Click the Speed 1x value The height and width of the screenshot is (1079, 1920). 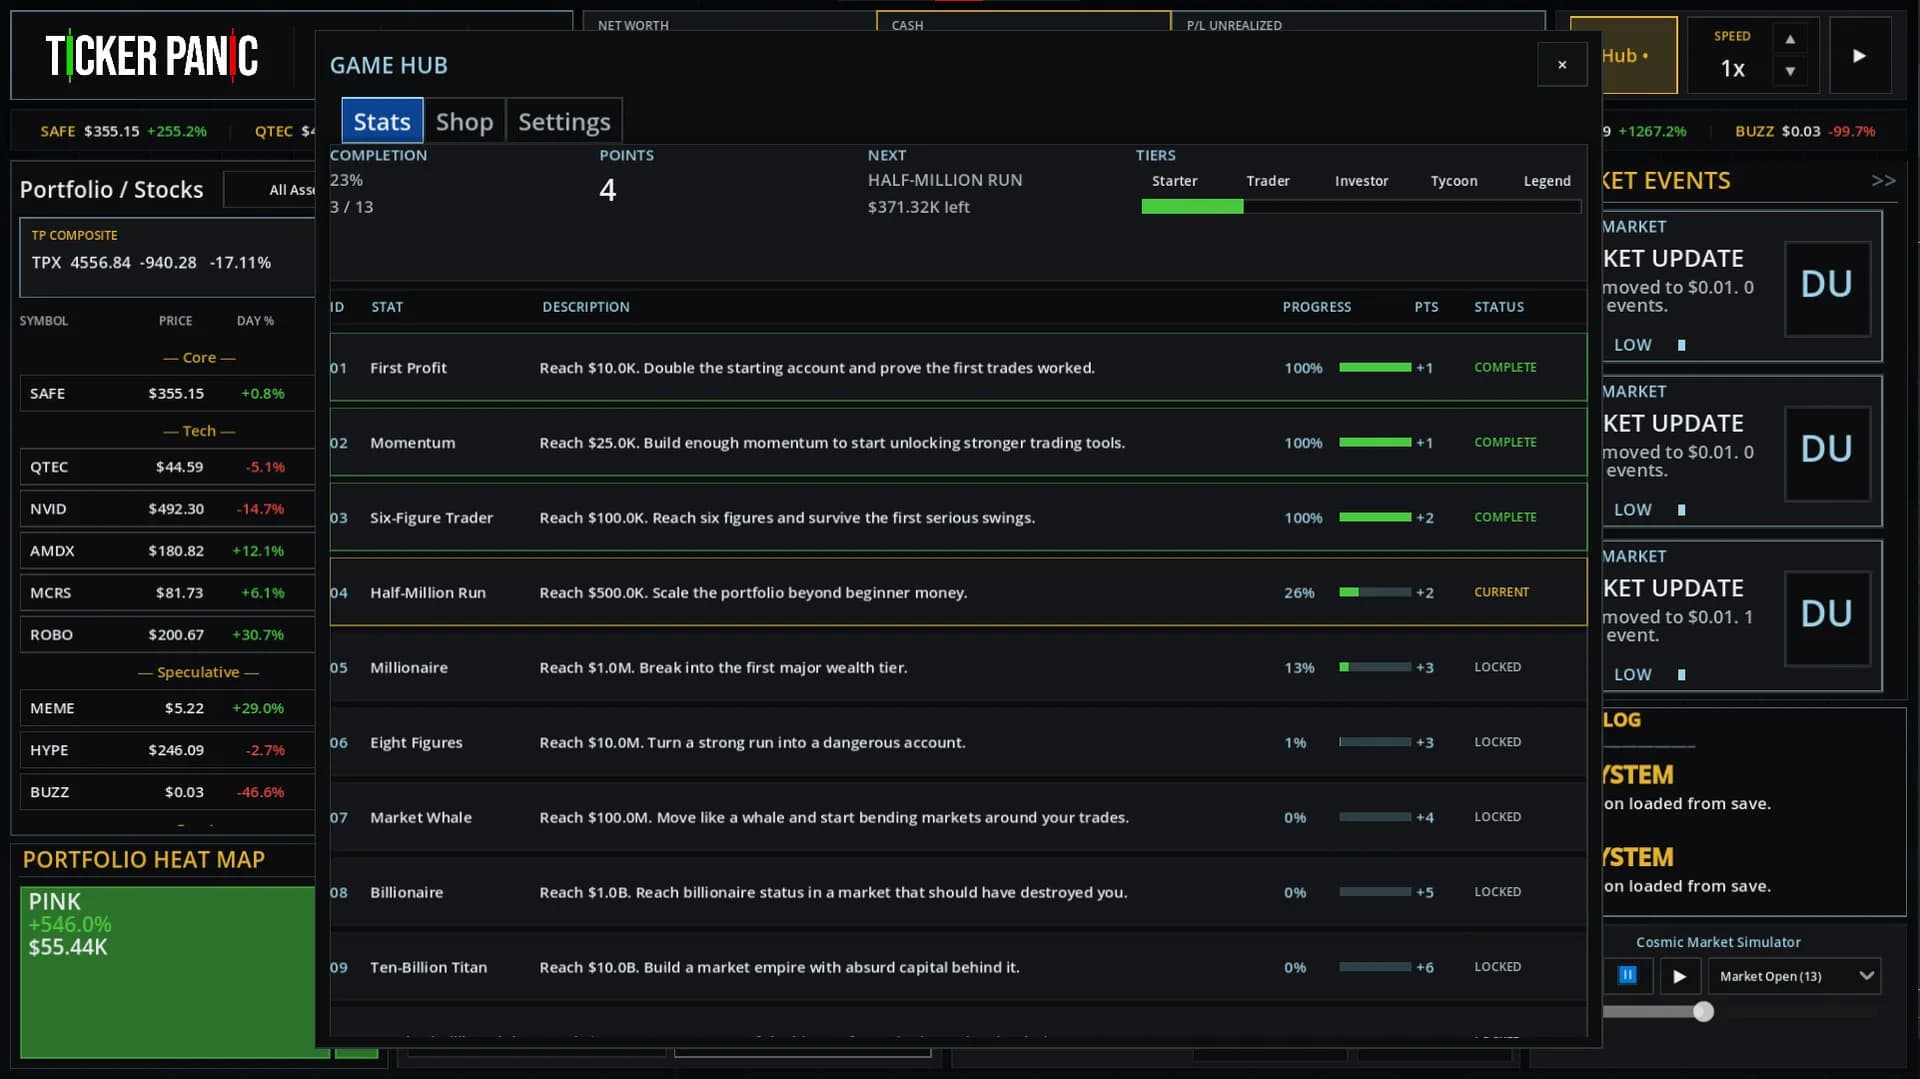coord(1732,68)
